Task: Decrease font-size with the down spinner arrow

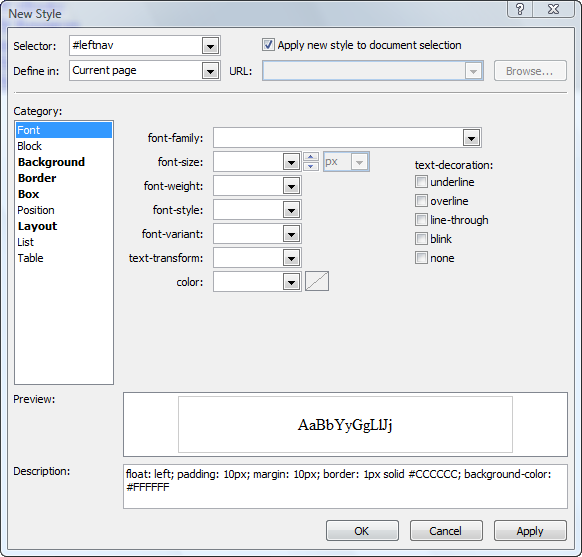Action: click(x=311, y=166)
